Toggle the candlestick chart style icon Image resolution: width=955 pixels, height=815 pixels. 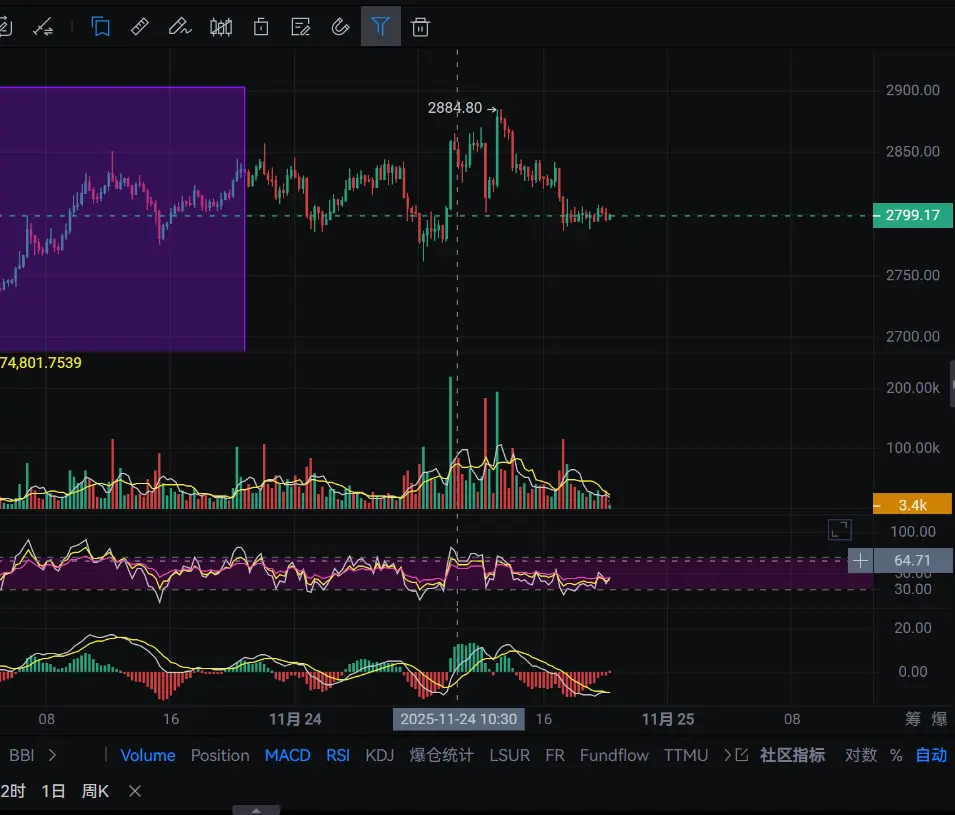pos(220,27)
